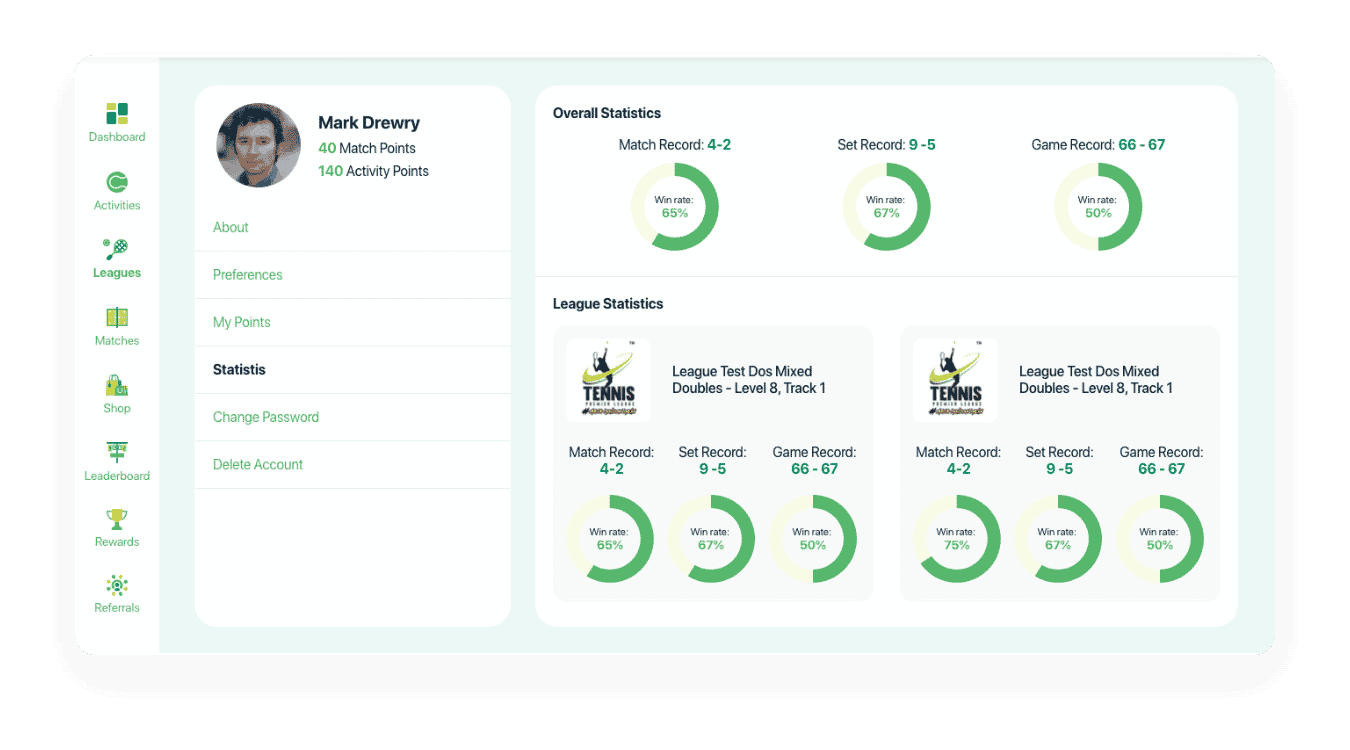
Task: Click overall Game Record: 66 - 67 text
Action: pyautogui.click(x=1098, y=145)
